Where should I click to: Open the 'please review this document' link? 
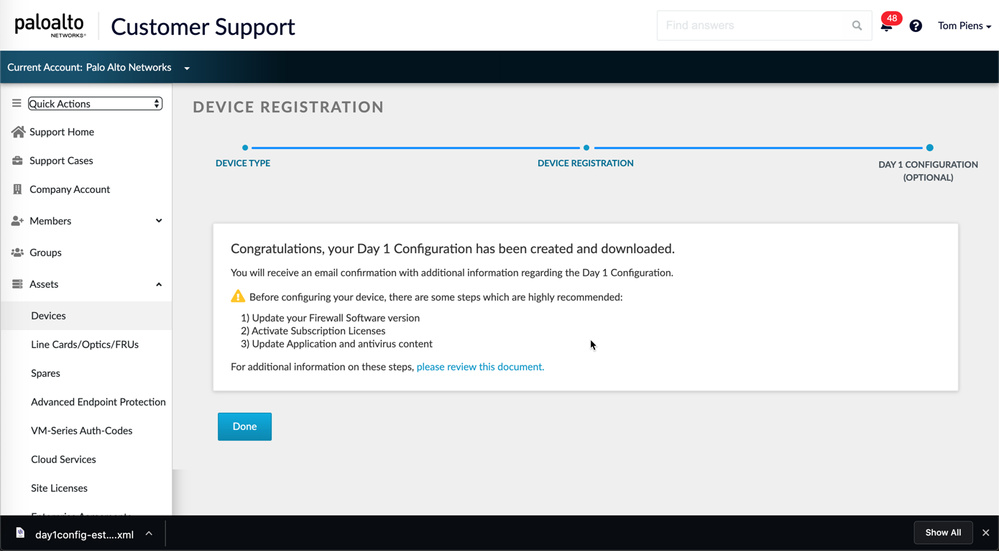[x=480, y=367]
